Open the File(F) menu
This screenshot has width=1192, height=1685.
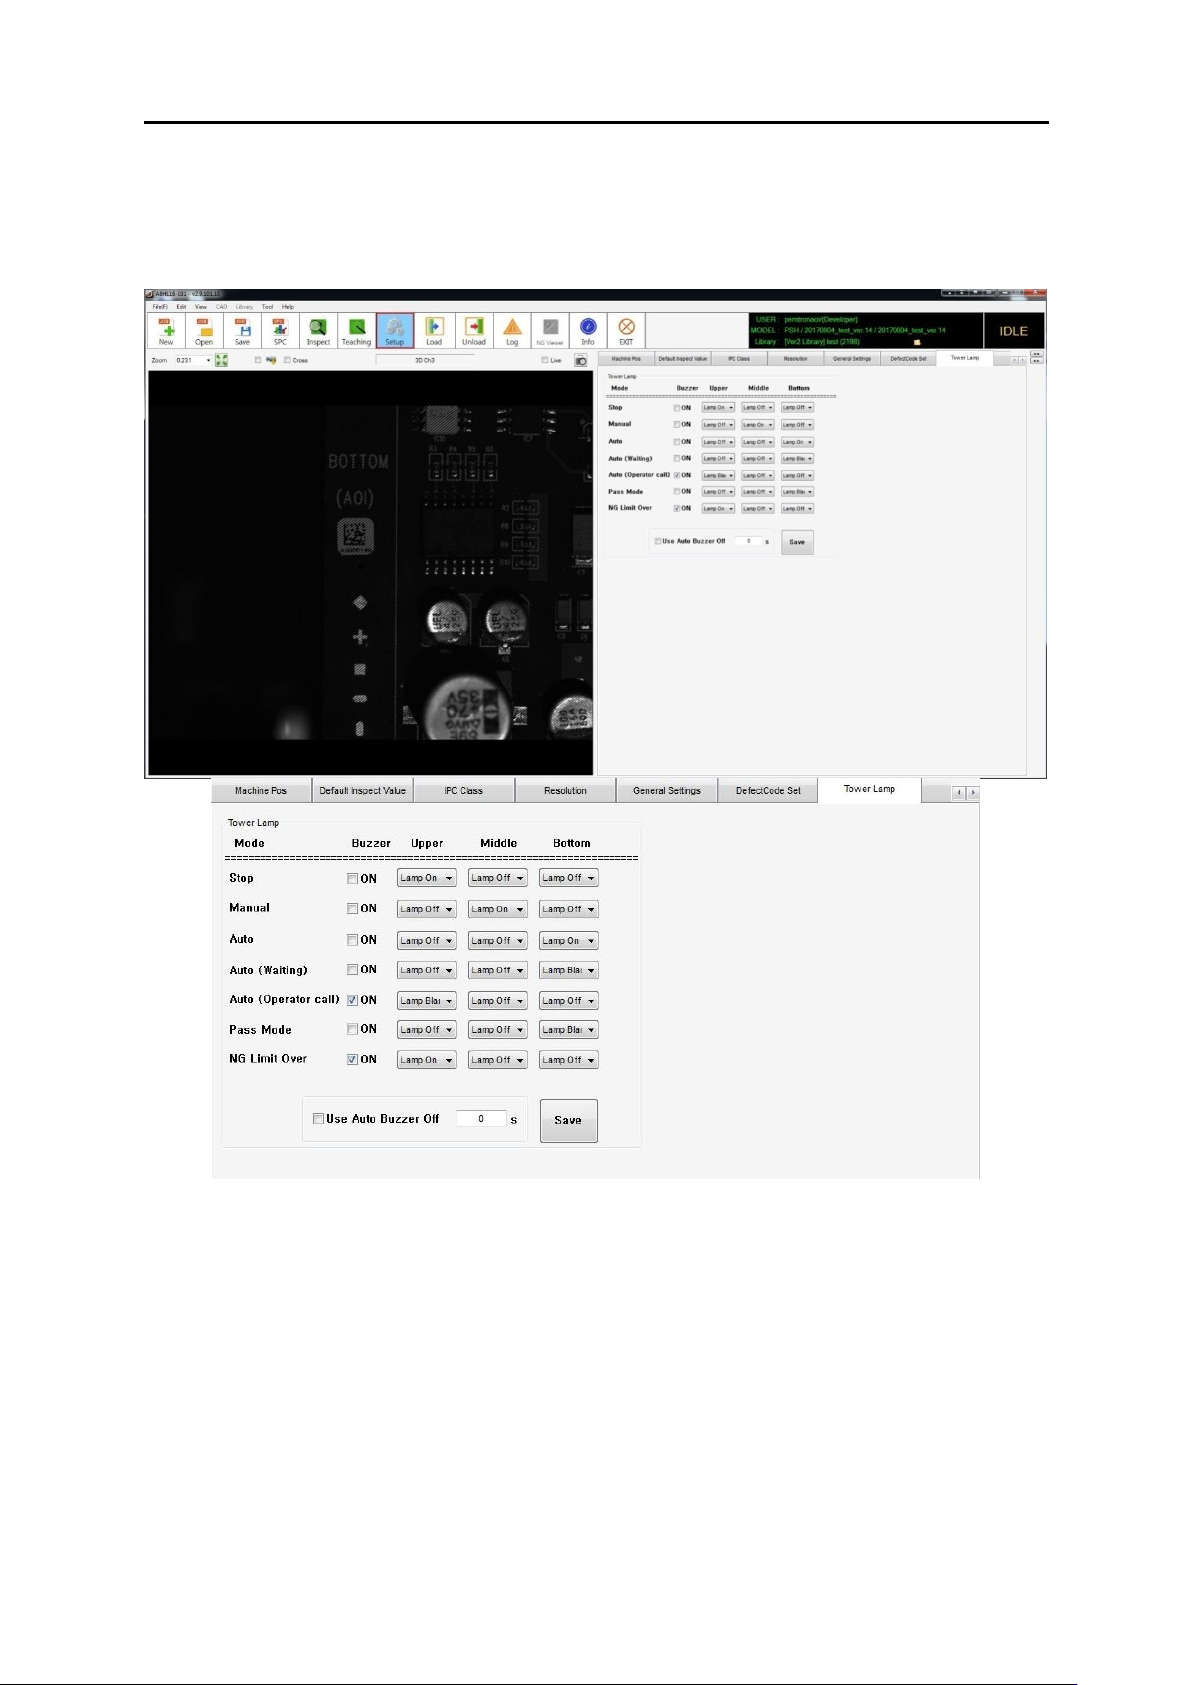pyautogui.click(x=160, y=307)
